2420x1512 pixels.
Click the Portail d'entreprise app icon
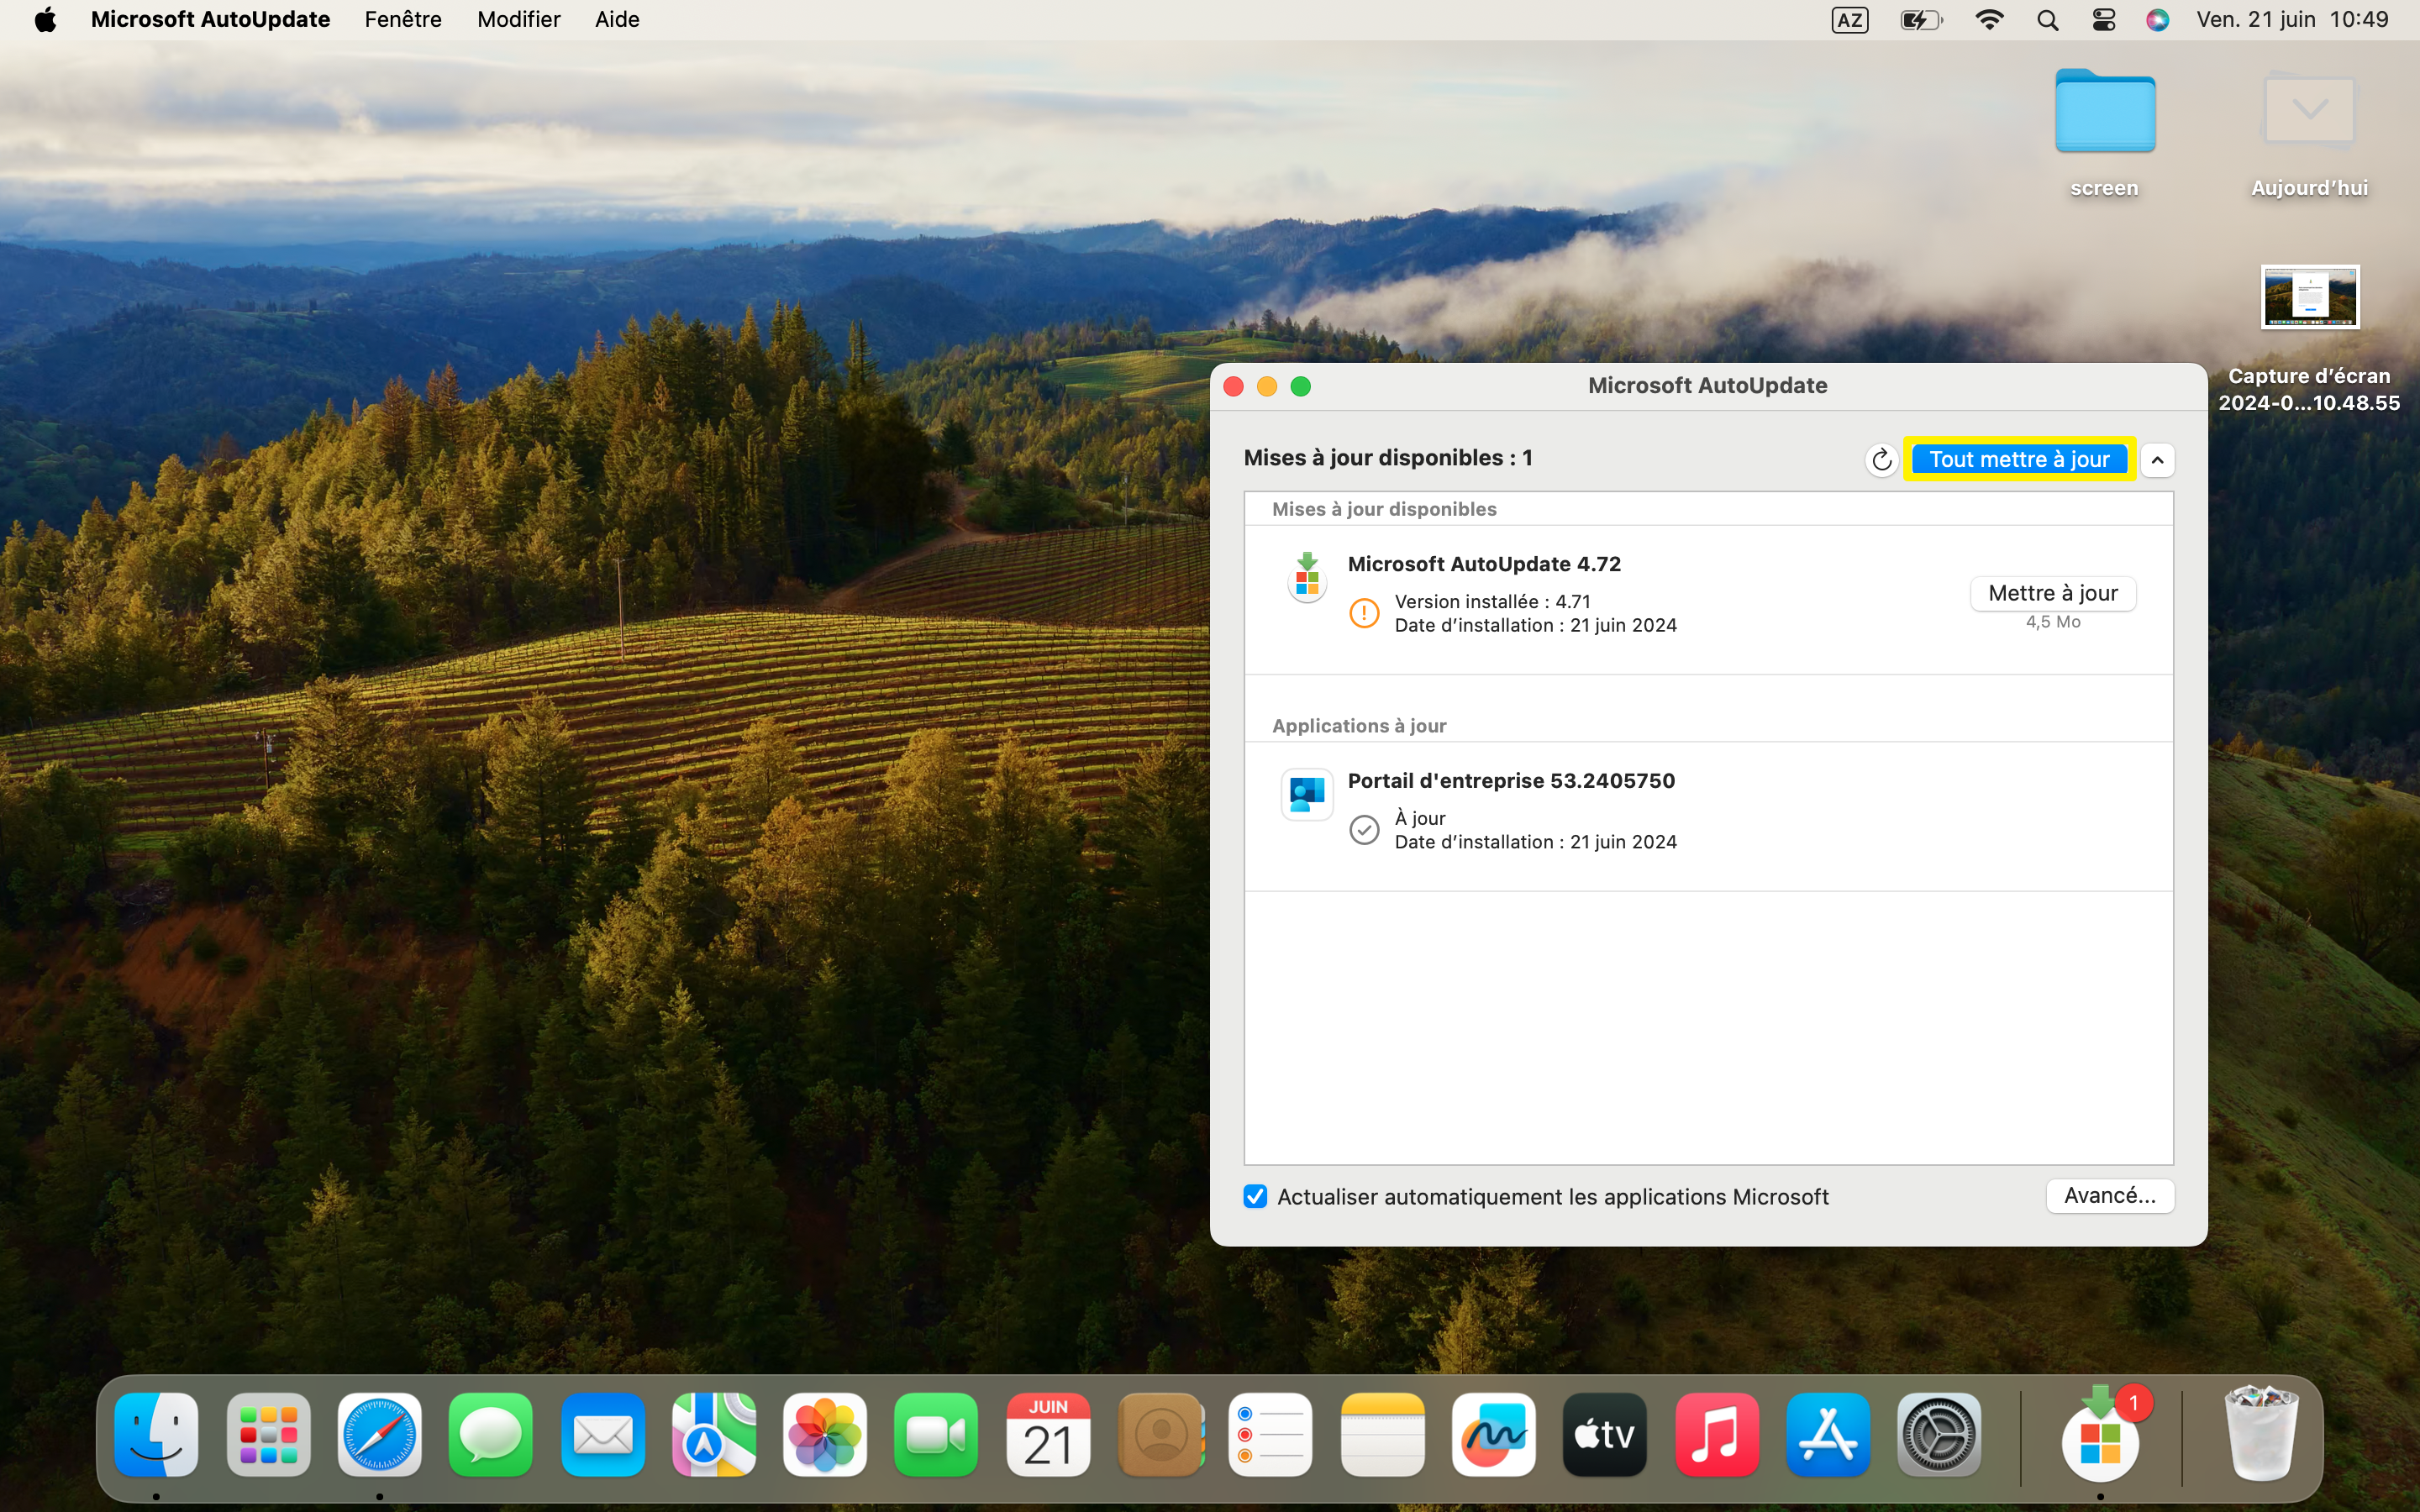click(1307, 794)
